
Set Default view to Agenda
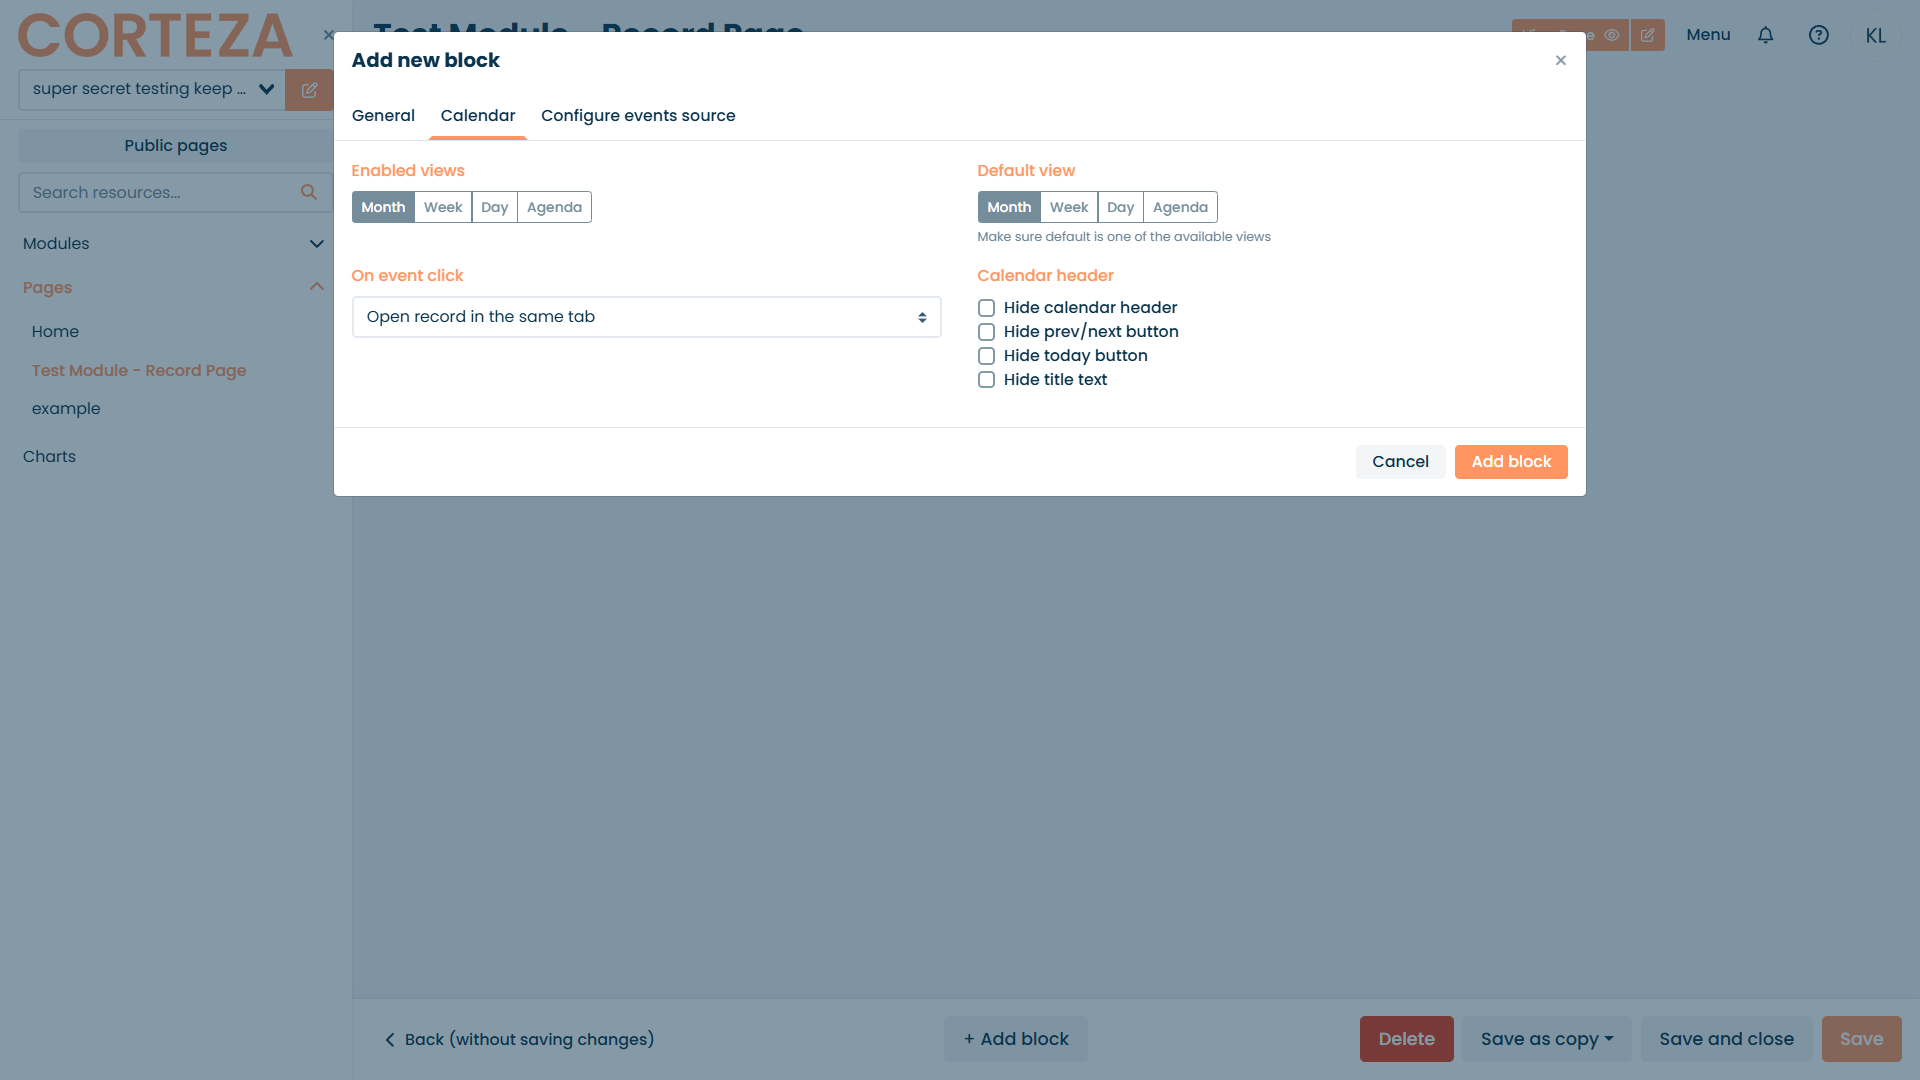(x=1180, y=207)
